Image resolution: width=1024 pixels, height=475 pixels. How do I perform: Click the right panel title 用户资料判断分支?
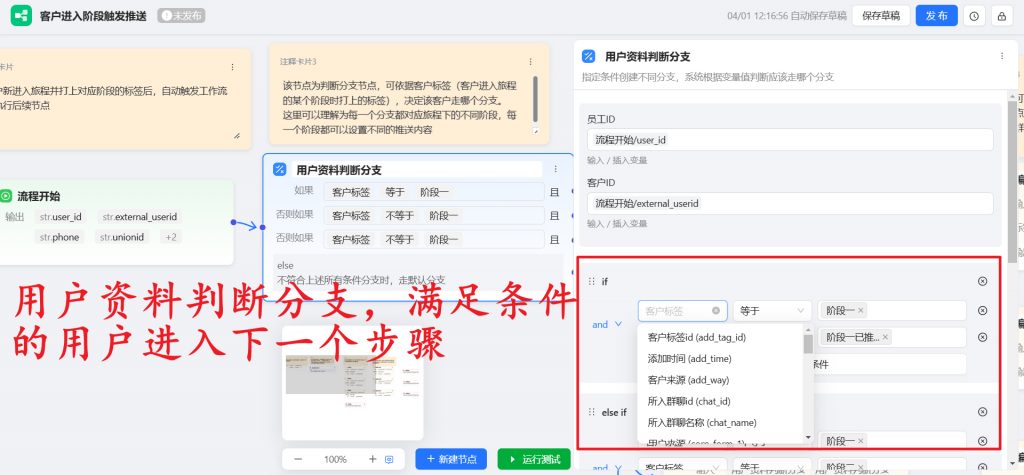coord(647,57)
